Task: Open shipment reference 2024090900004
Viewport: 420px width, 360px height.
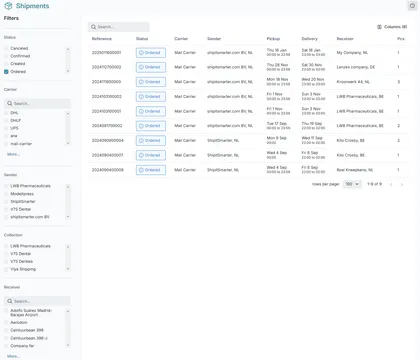Action: coord(108,140)
